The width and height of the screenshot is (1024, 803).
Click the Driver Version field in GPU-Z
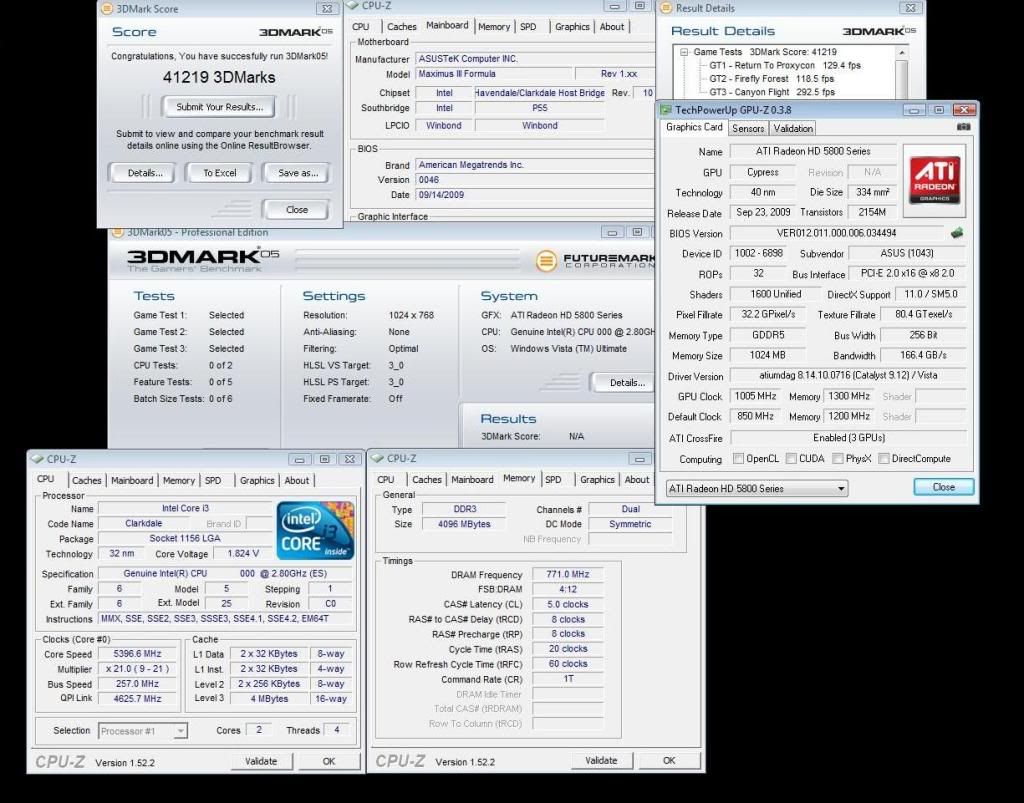click(848, 375)
